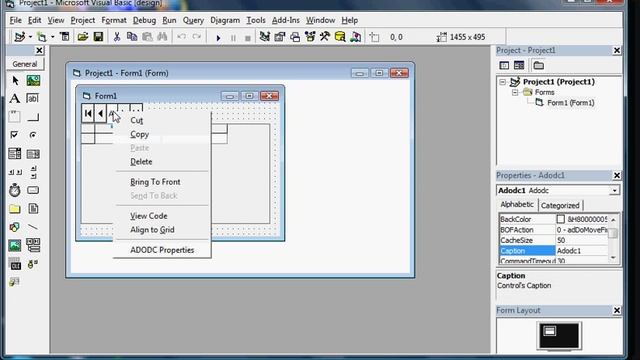Open the Data View Window icon
The image size is (640, 360).
point(340,37)
